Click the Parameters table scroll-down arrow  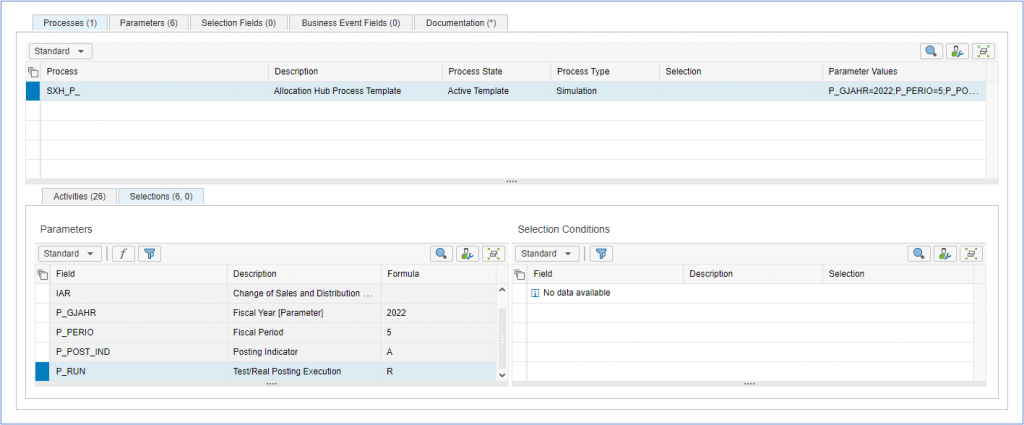click(502, 375)
